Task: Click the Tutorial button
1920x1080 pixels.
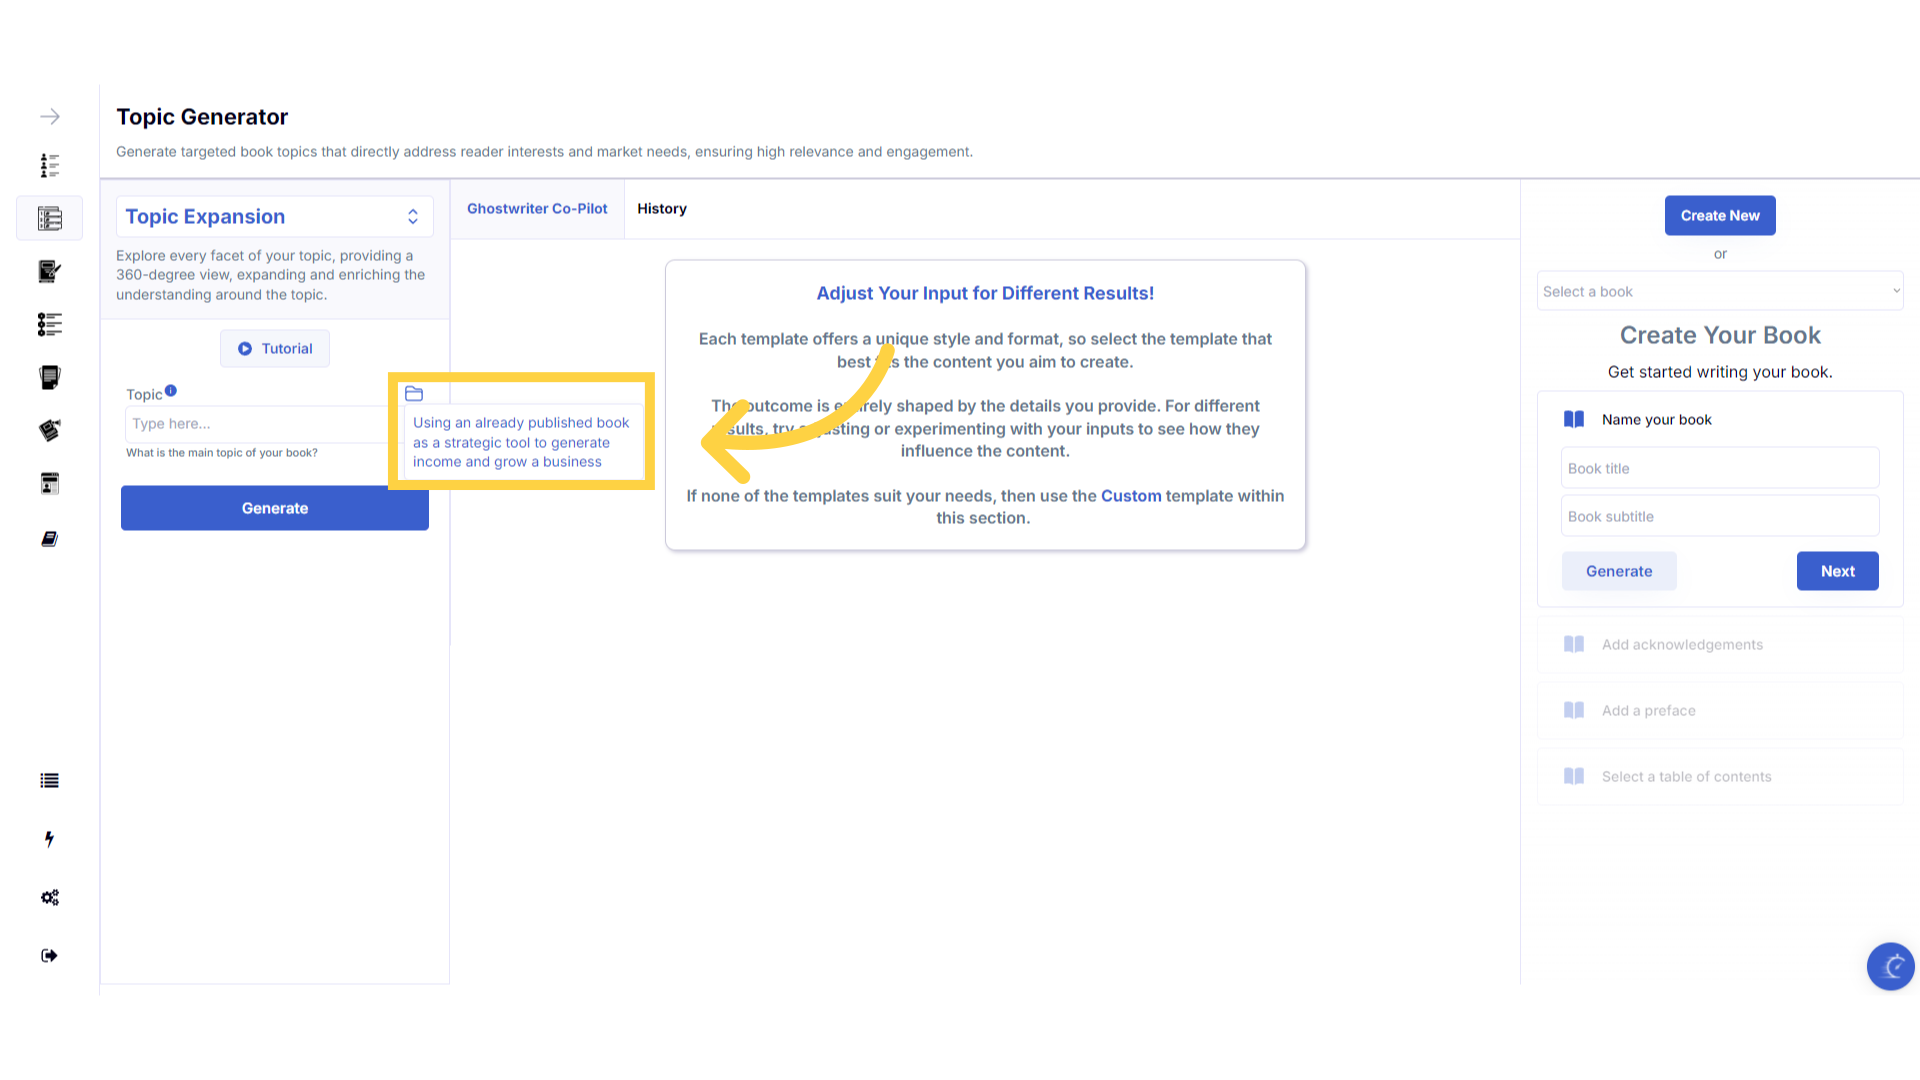Action: tap(275, 349)
